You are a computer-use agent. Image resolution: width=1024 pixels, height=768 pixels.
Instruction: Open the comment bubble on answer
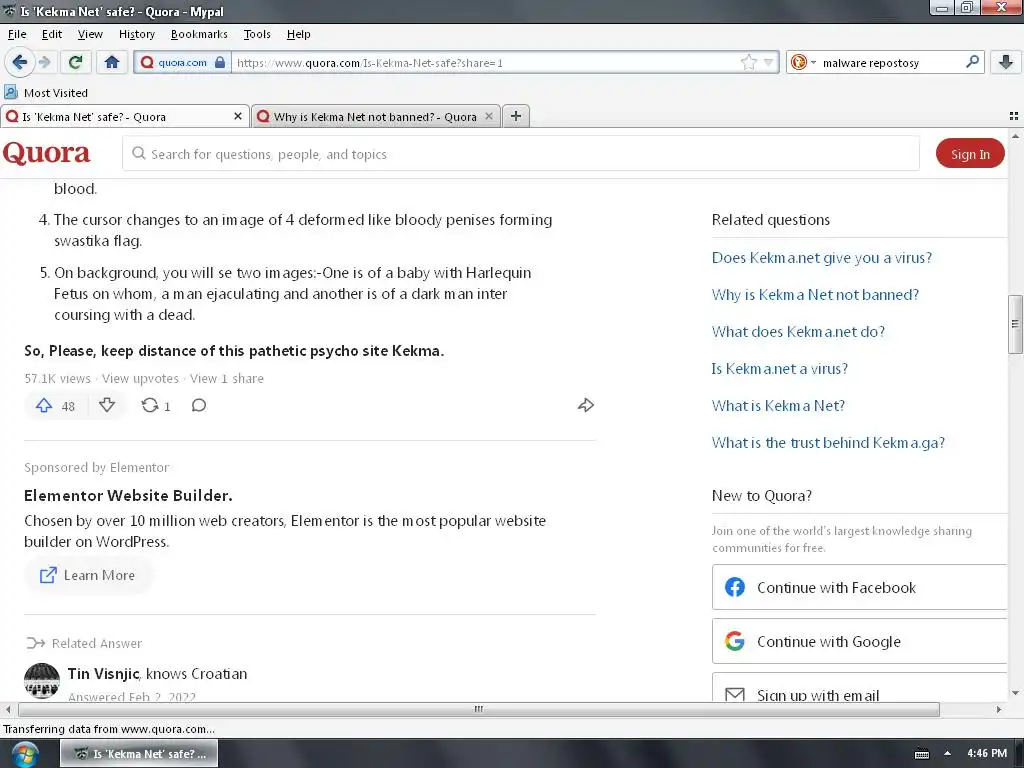[x=199, y=406]
